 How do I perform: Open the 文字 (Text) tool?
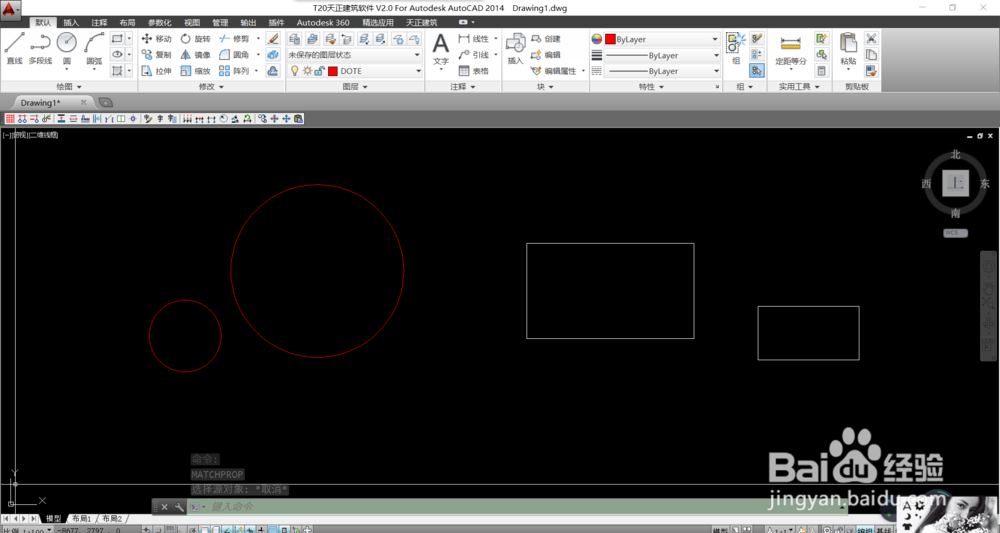point(441,49)
